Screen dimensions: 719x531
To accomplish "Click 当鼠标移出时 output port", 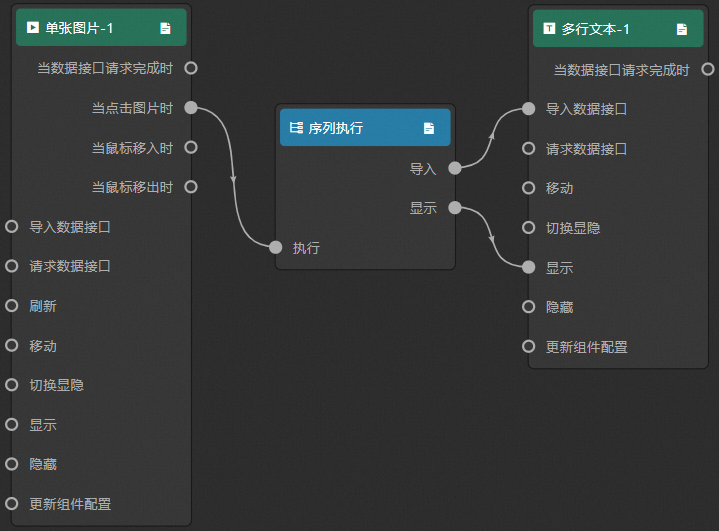I will tap(191, 187).
